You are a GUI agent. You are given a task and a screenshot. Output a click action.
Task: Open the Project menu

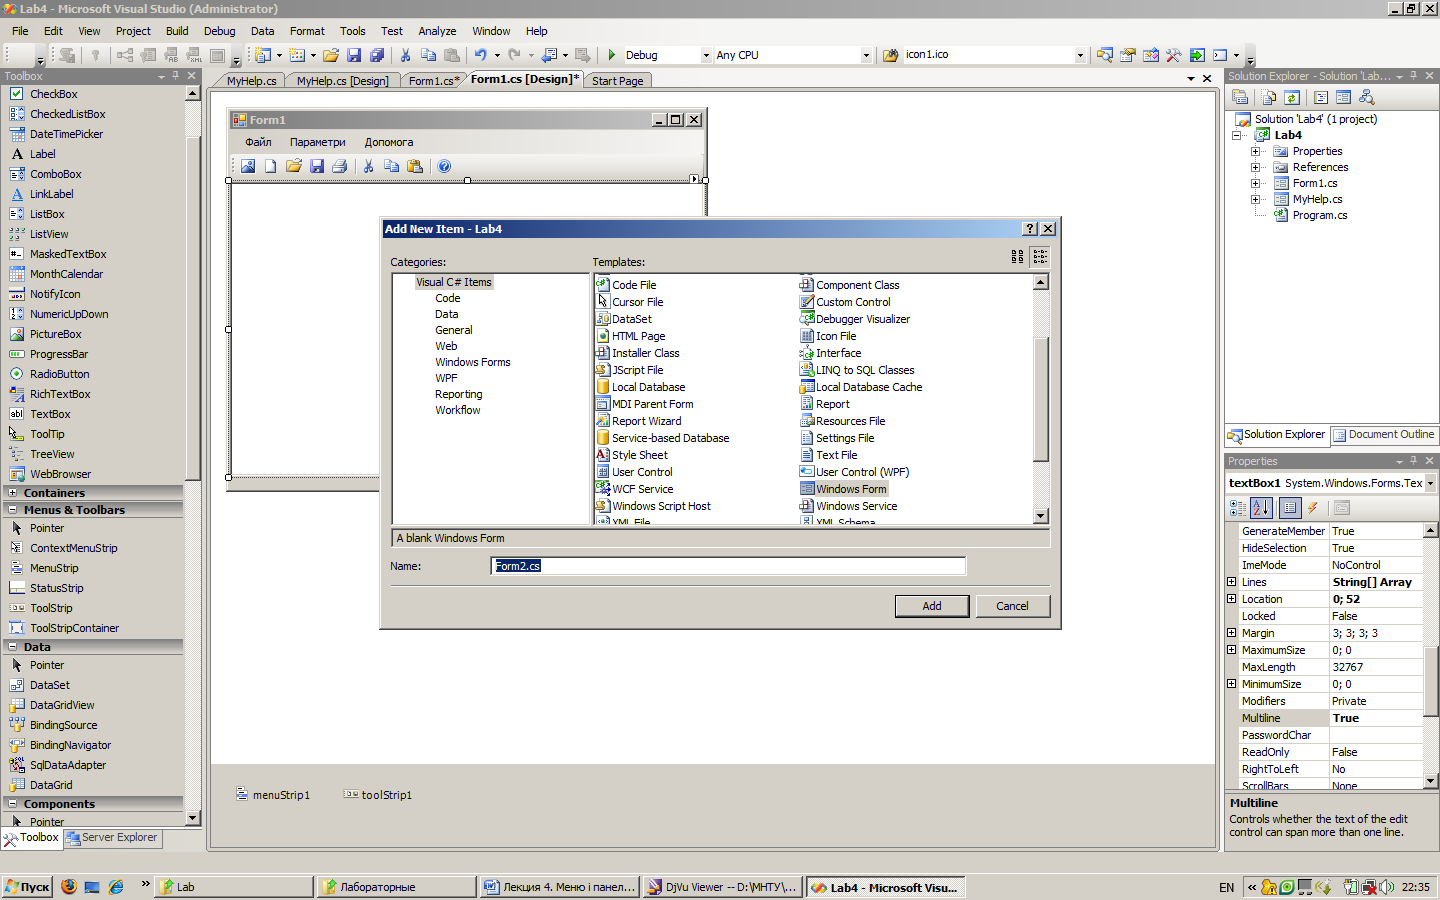point(133,31)
